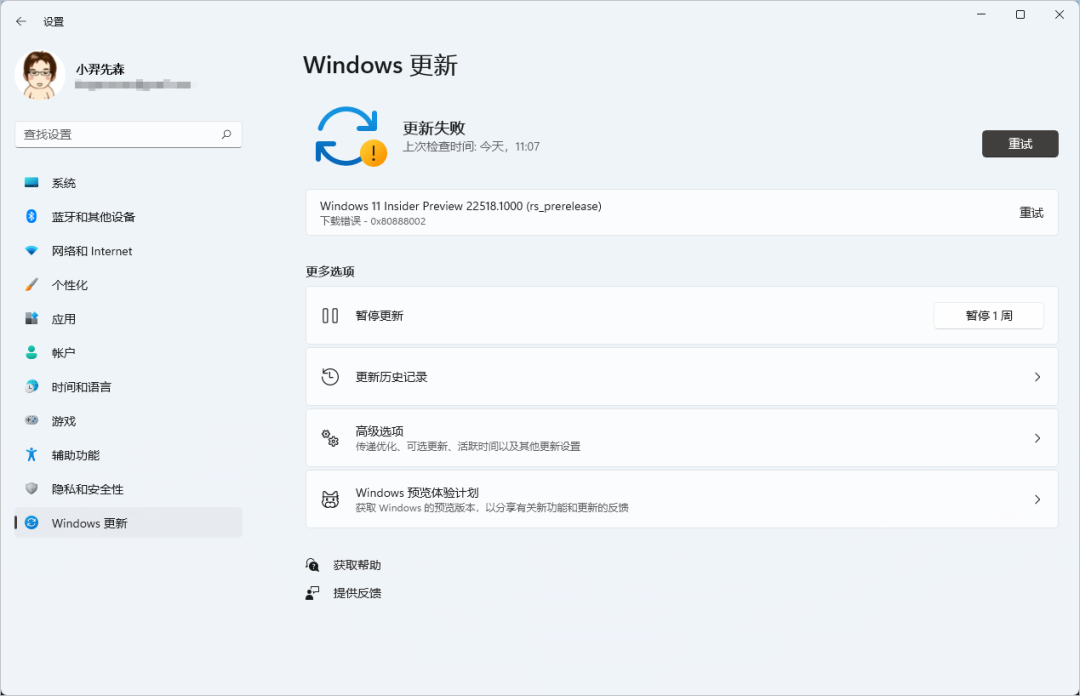Viewport: 1080px width, 696px height.
Task: Click the globe clock icon beside 时间和语言
Action: [x=32, y=387]
